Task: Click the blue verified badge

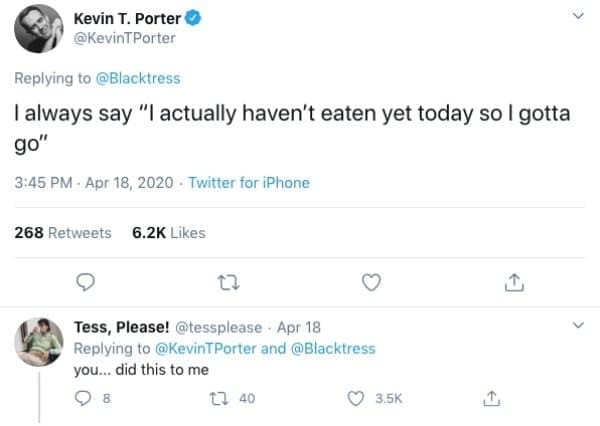Action: click(195, 19)
